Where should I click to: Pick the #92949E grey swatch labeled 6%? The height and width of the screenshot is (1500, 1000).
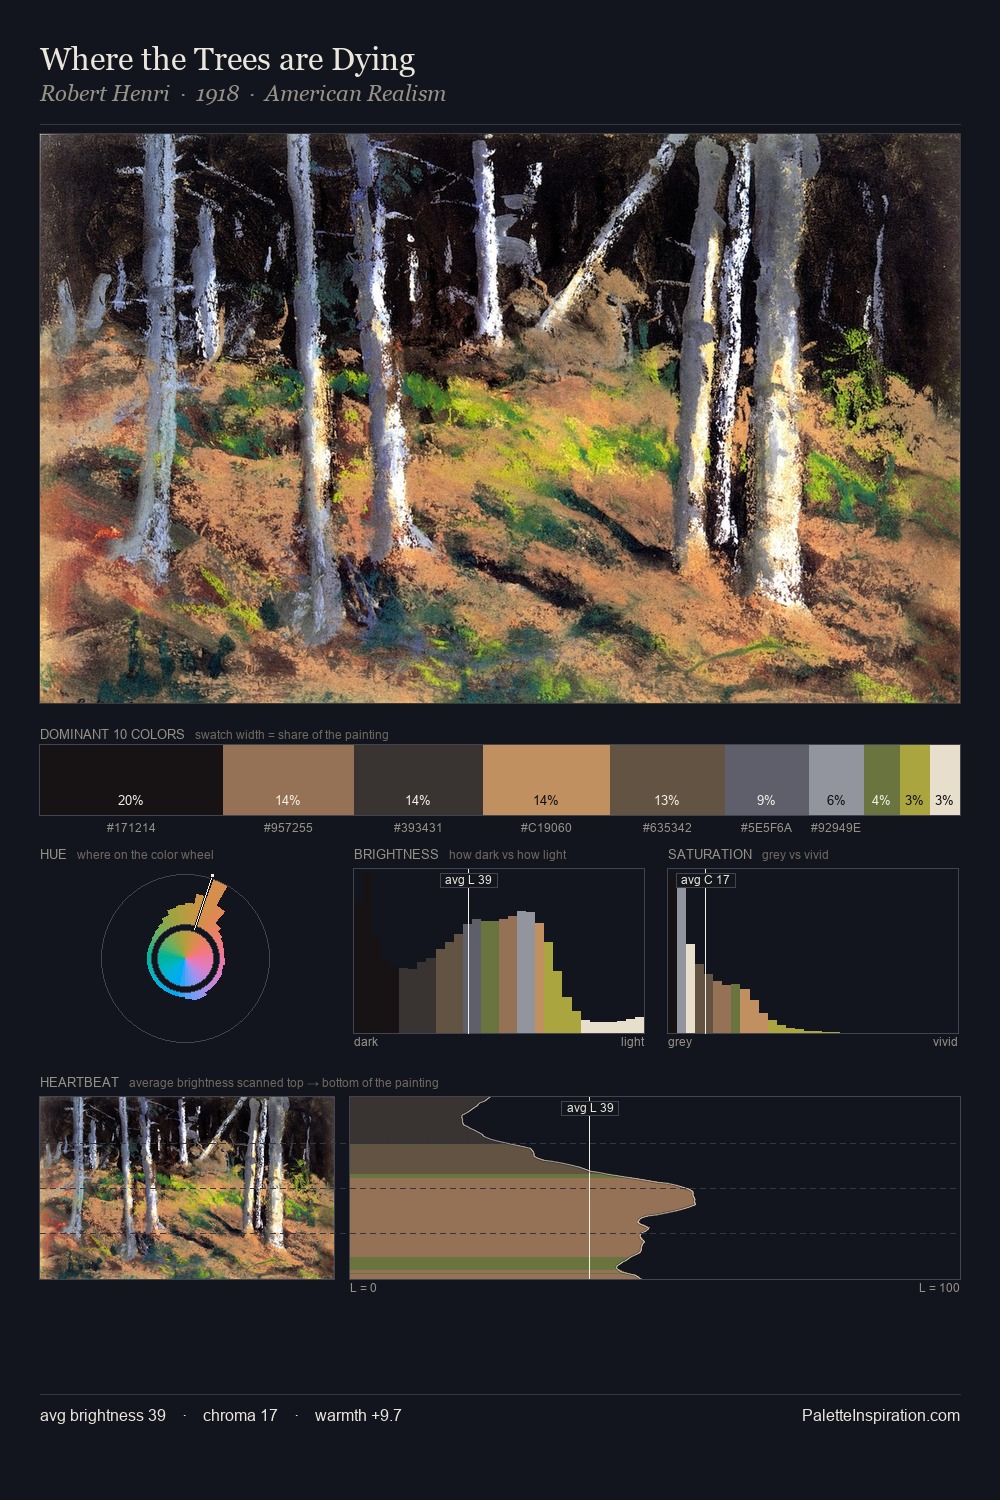tap(836, 780)
